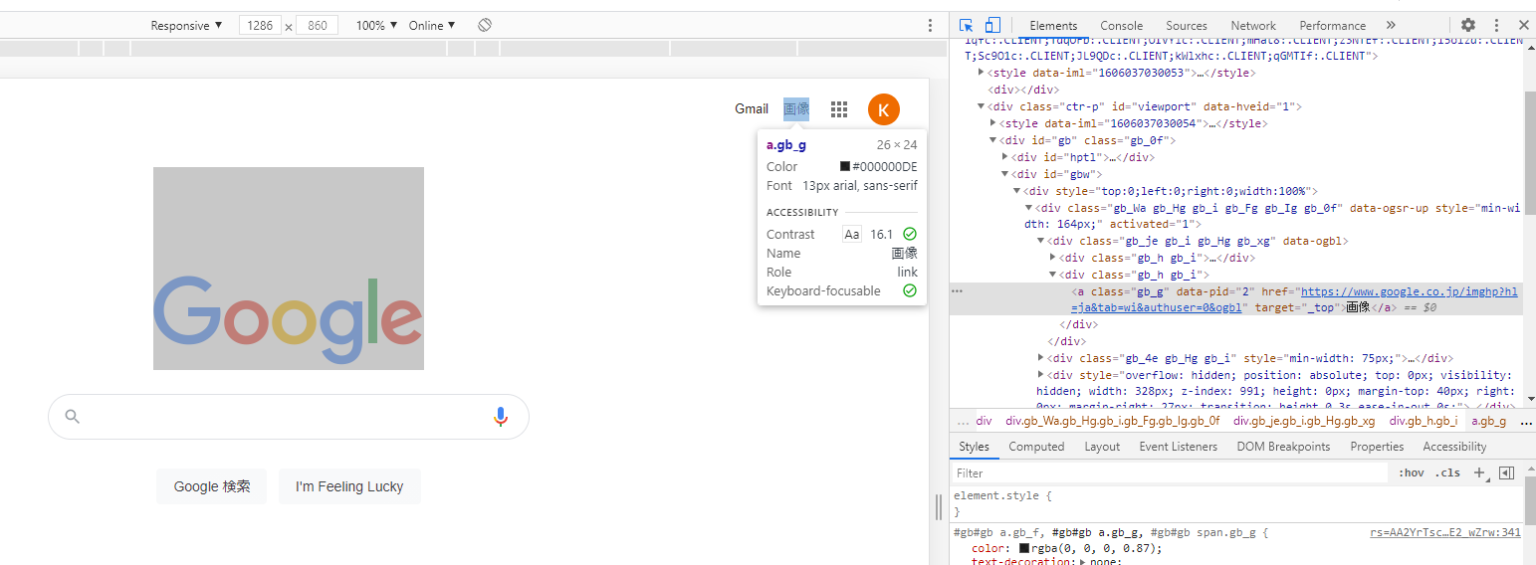Open the Computed styles tab

point(1036,447)
